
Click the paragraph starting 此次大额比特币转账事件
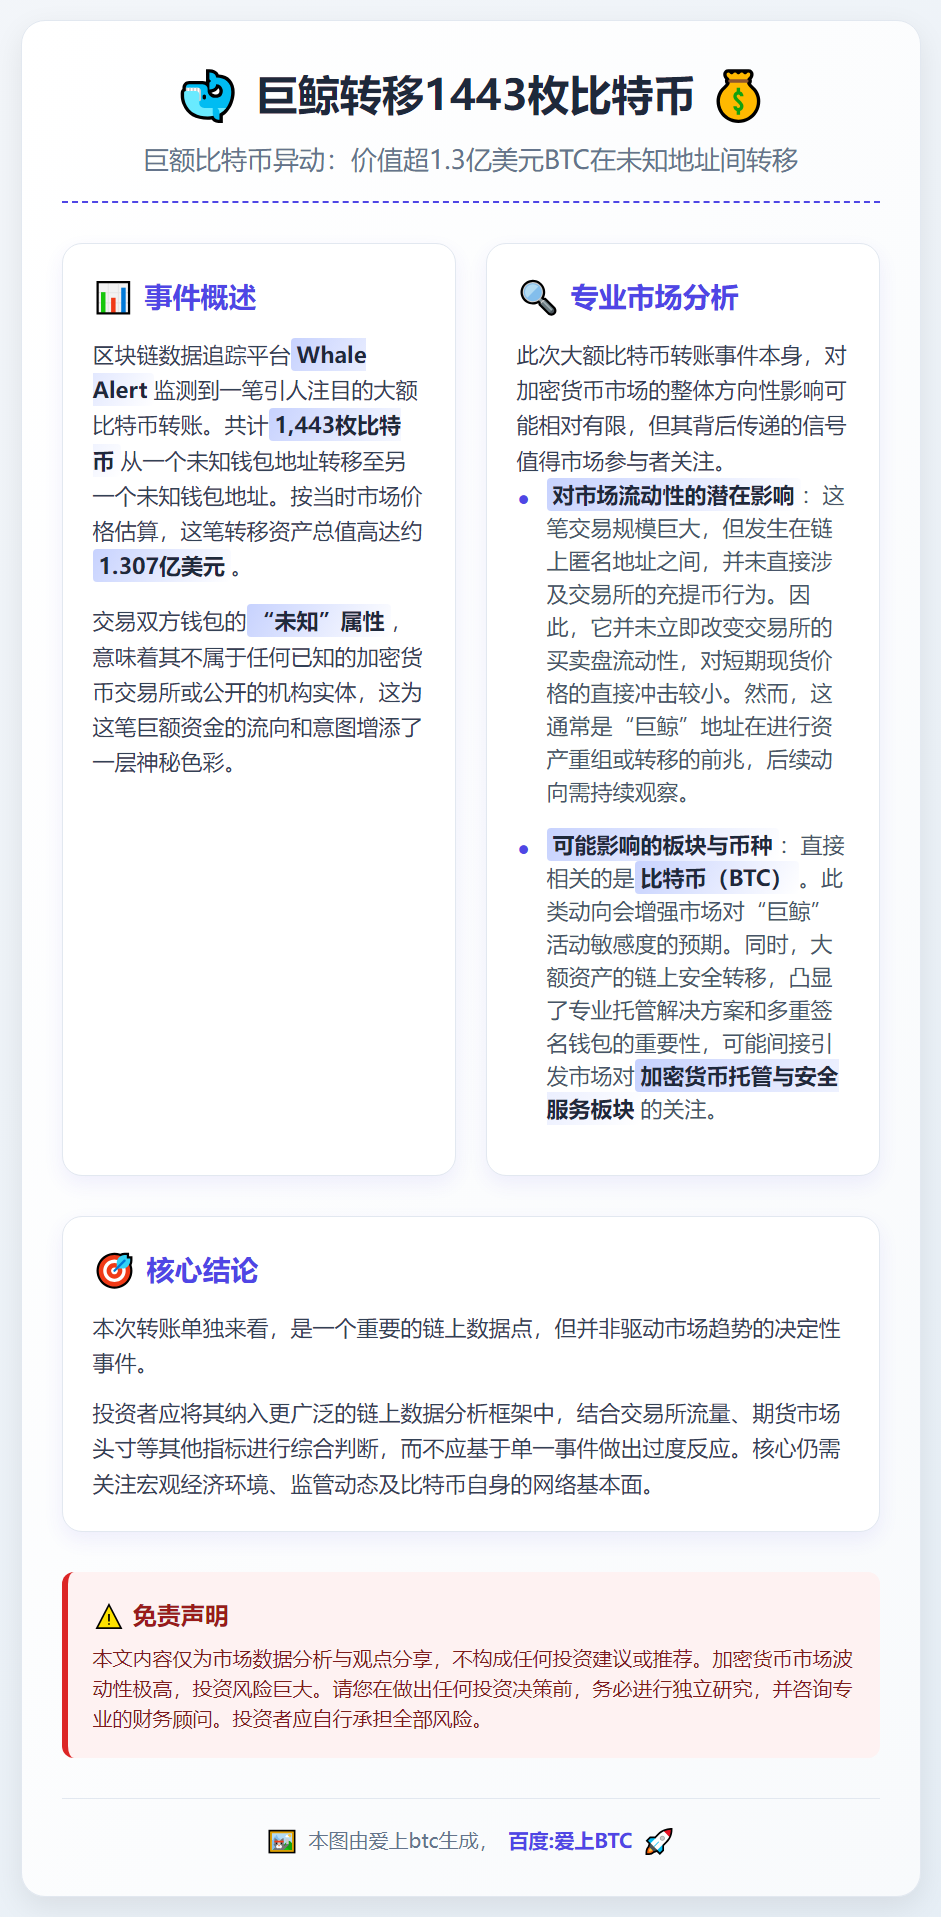681,408
